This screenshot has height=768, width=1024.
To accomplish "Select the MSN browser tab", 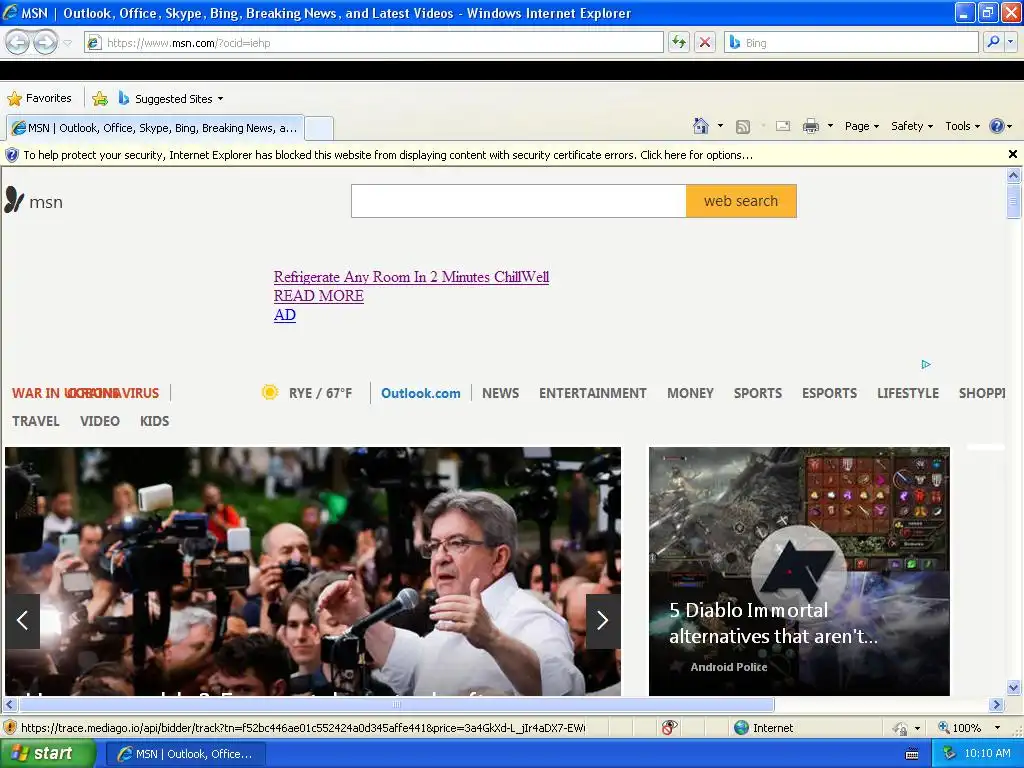I will tap(155, 128).
